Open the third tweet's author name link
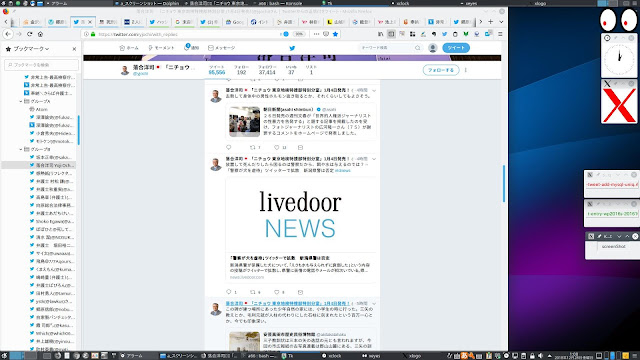The image size is (640, 360). [288, 304]
